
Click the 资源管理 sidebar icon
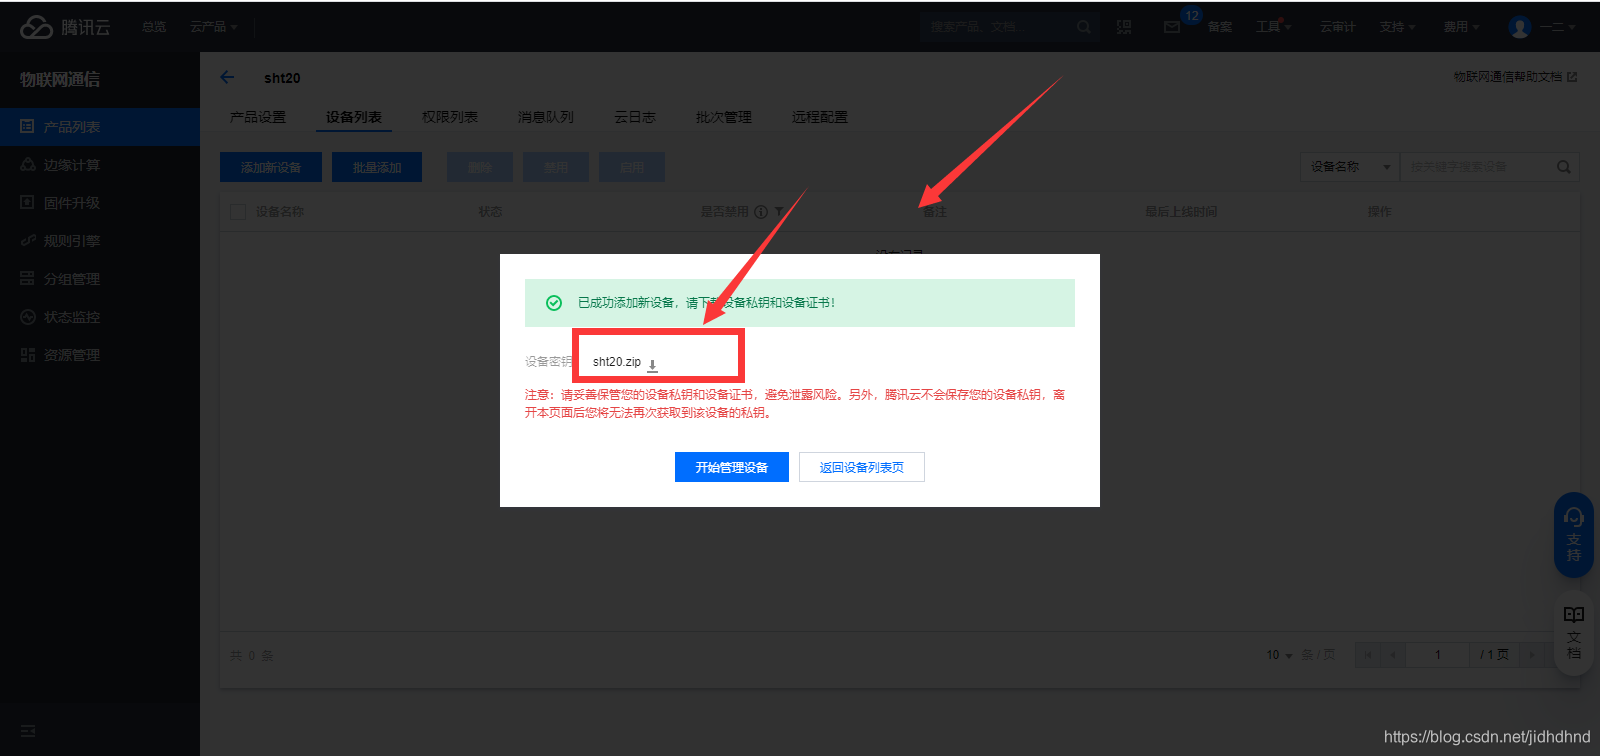(27, 355)
